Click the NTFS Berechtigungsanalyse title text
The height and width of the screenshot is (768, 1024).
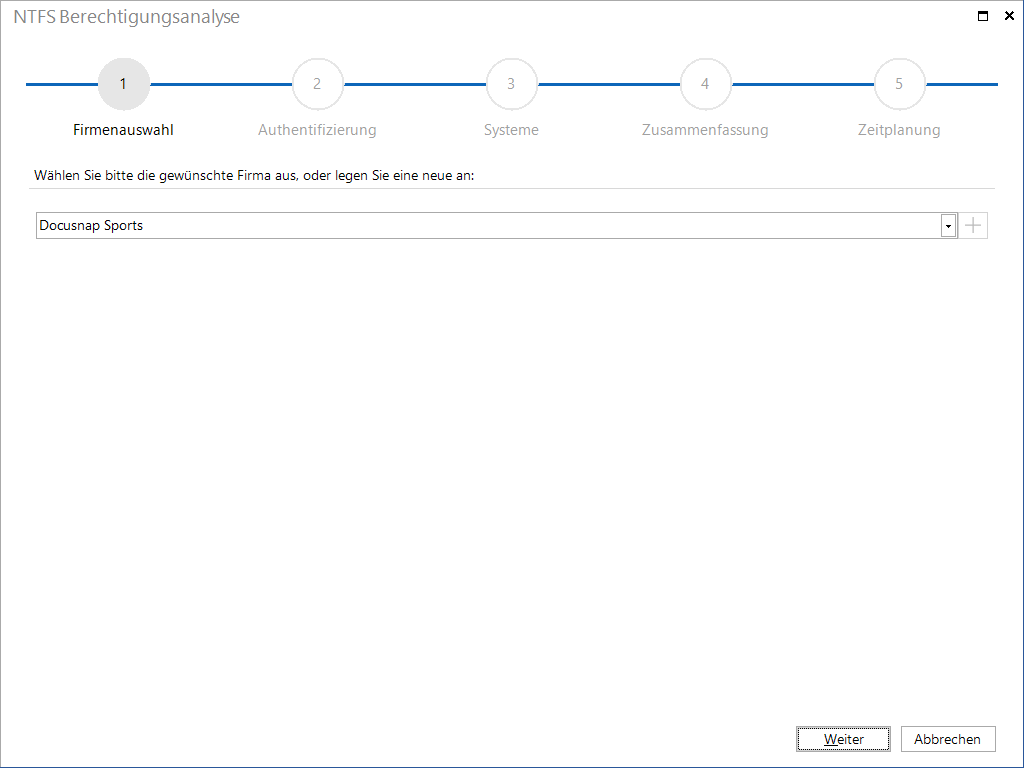(127, 17)
